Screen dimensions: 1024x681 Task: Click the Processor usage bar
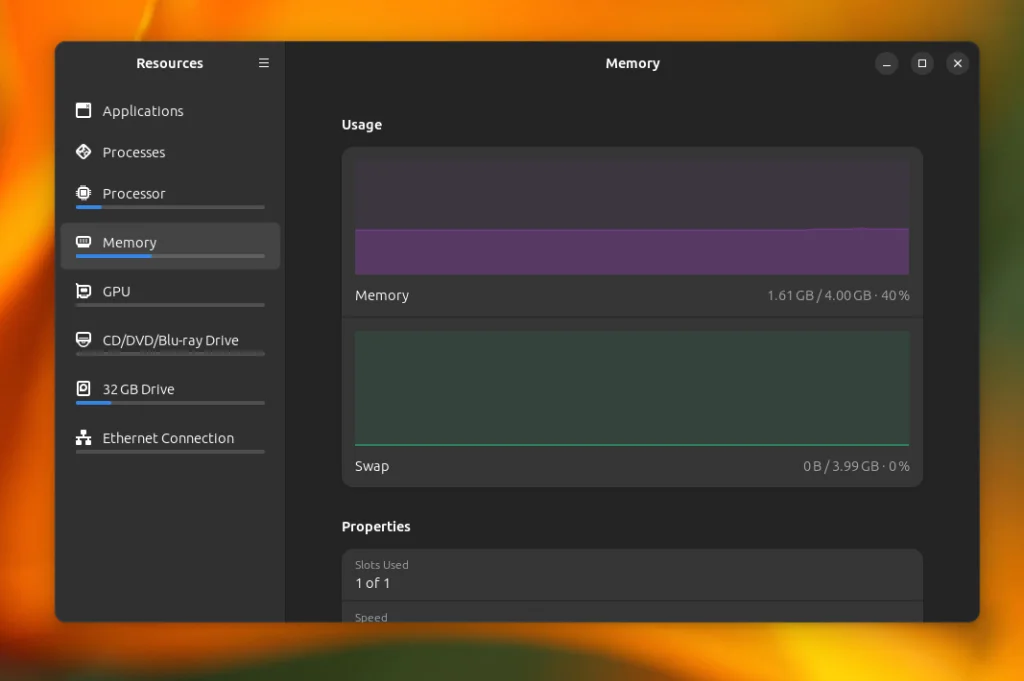click(170, 207)
